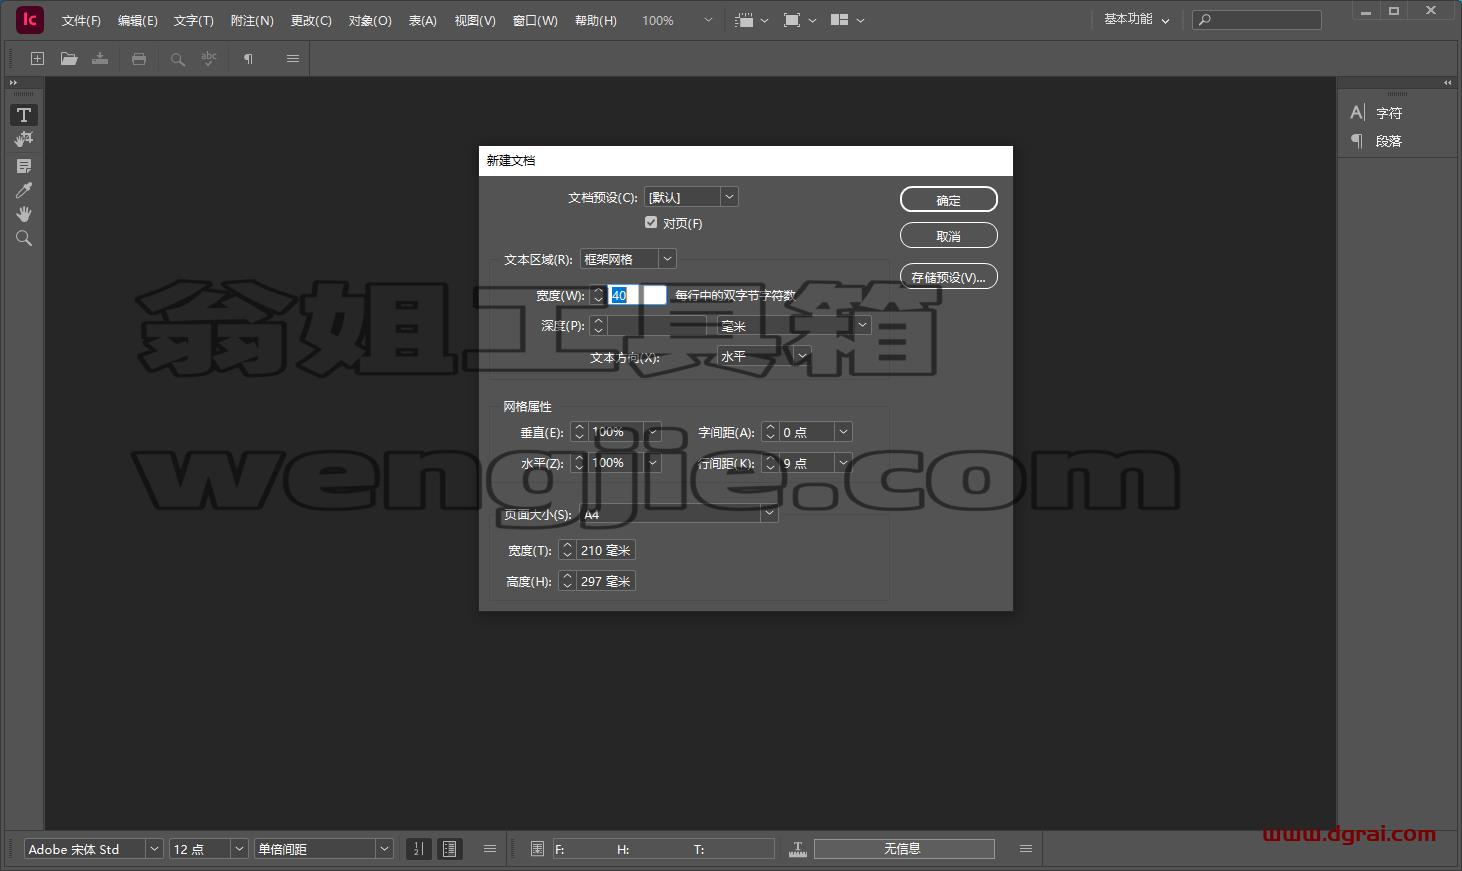Viewport: 1462px width, 871px height.
Task: Click the InCopy application logo
Action: (x=30, y=19)
